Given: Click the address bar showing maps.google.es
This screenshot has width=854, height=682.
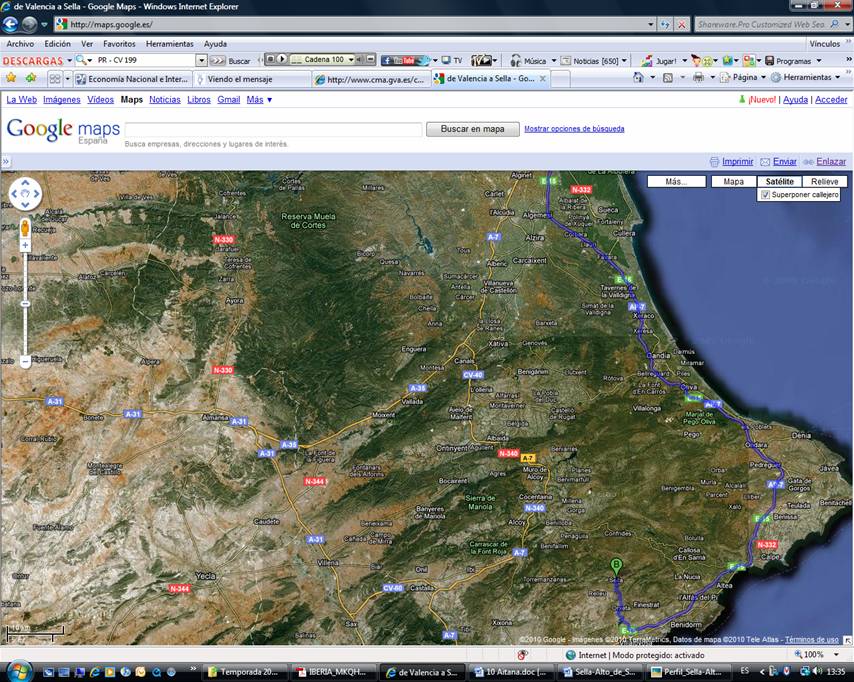Looking at the screenshot, I should tap(354, 25).
